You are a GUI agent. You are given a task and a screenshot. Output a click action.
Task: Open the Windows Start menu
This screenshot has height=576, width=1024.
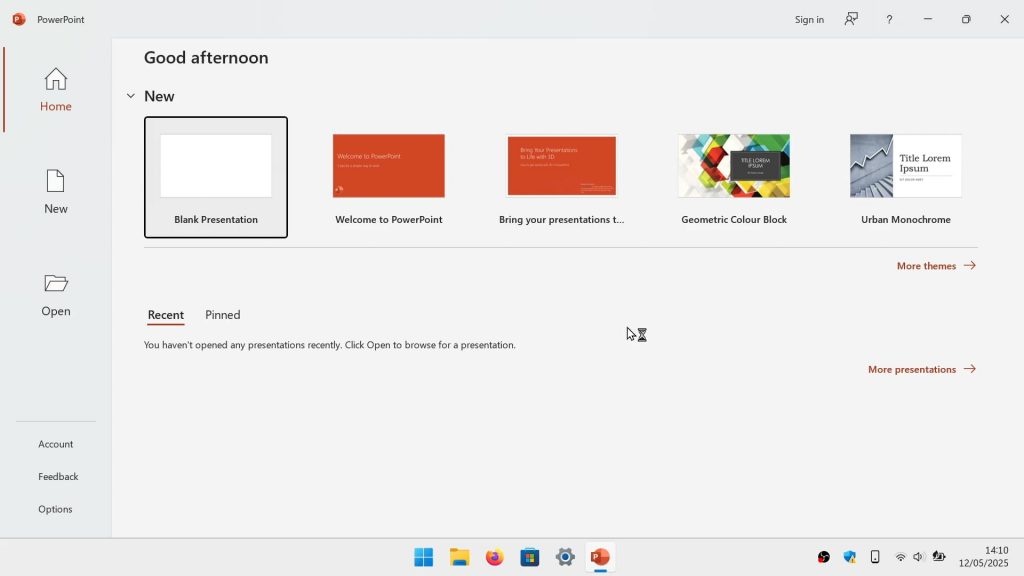point(423,557)
